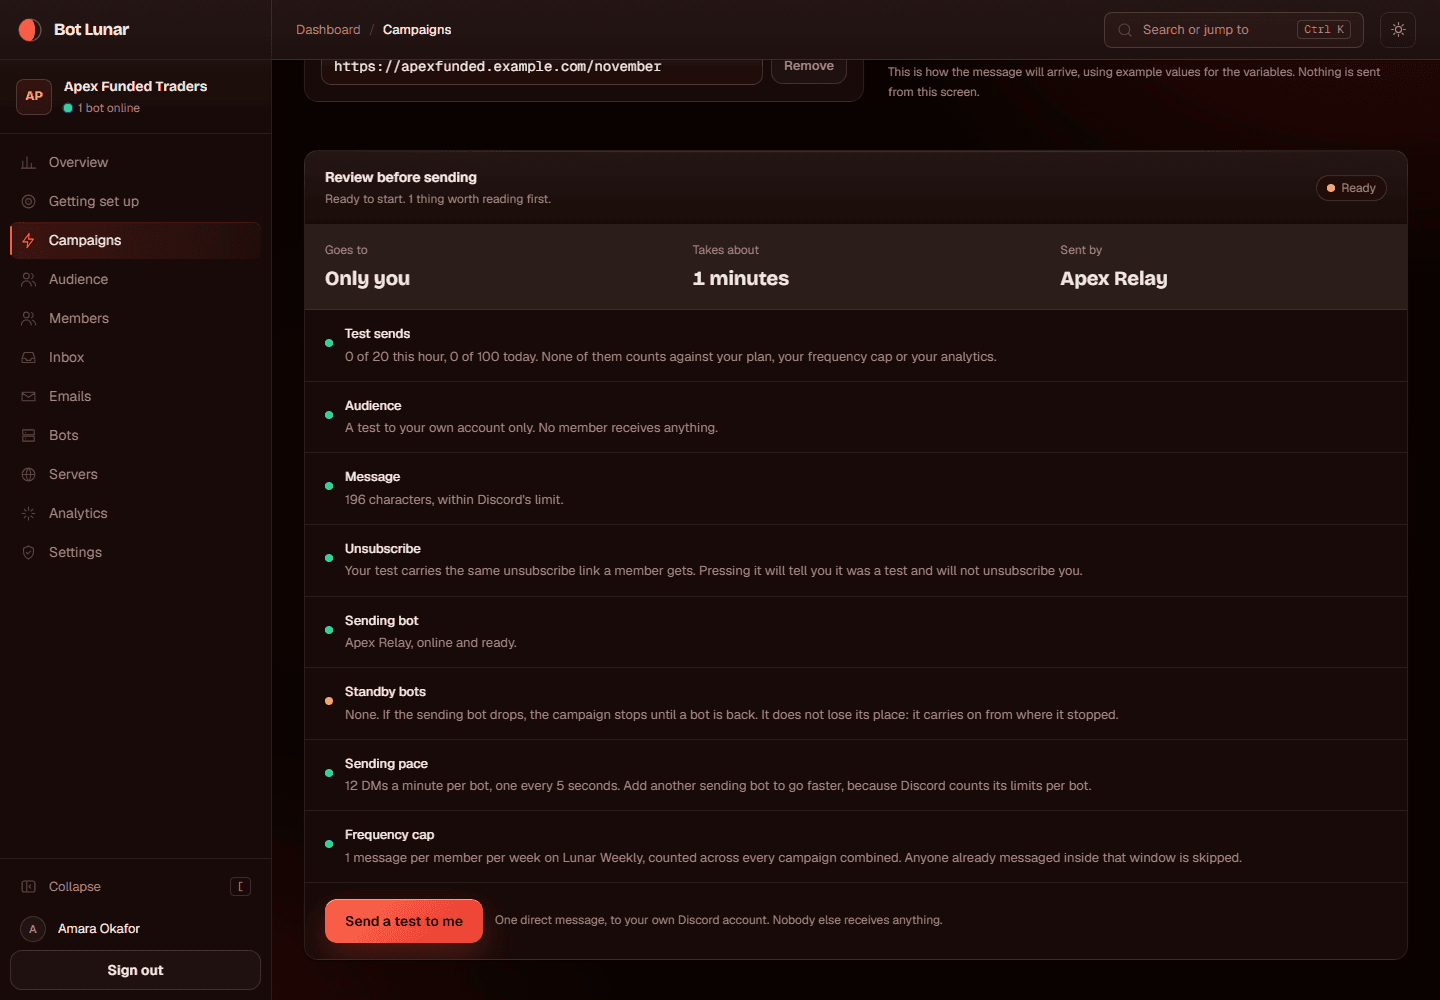This screenshot has width=1440, height=1000.
Task: Click the Test sends heading
Action: [x=377, y=334]
